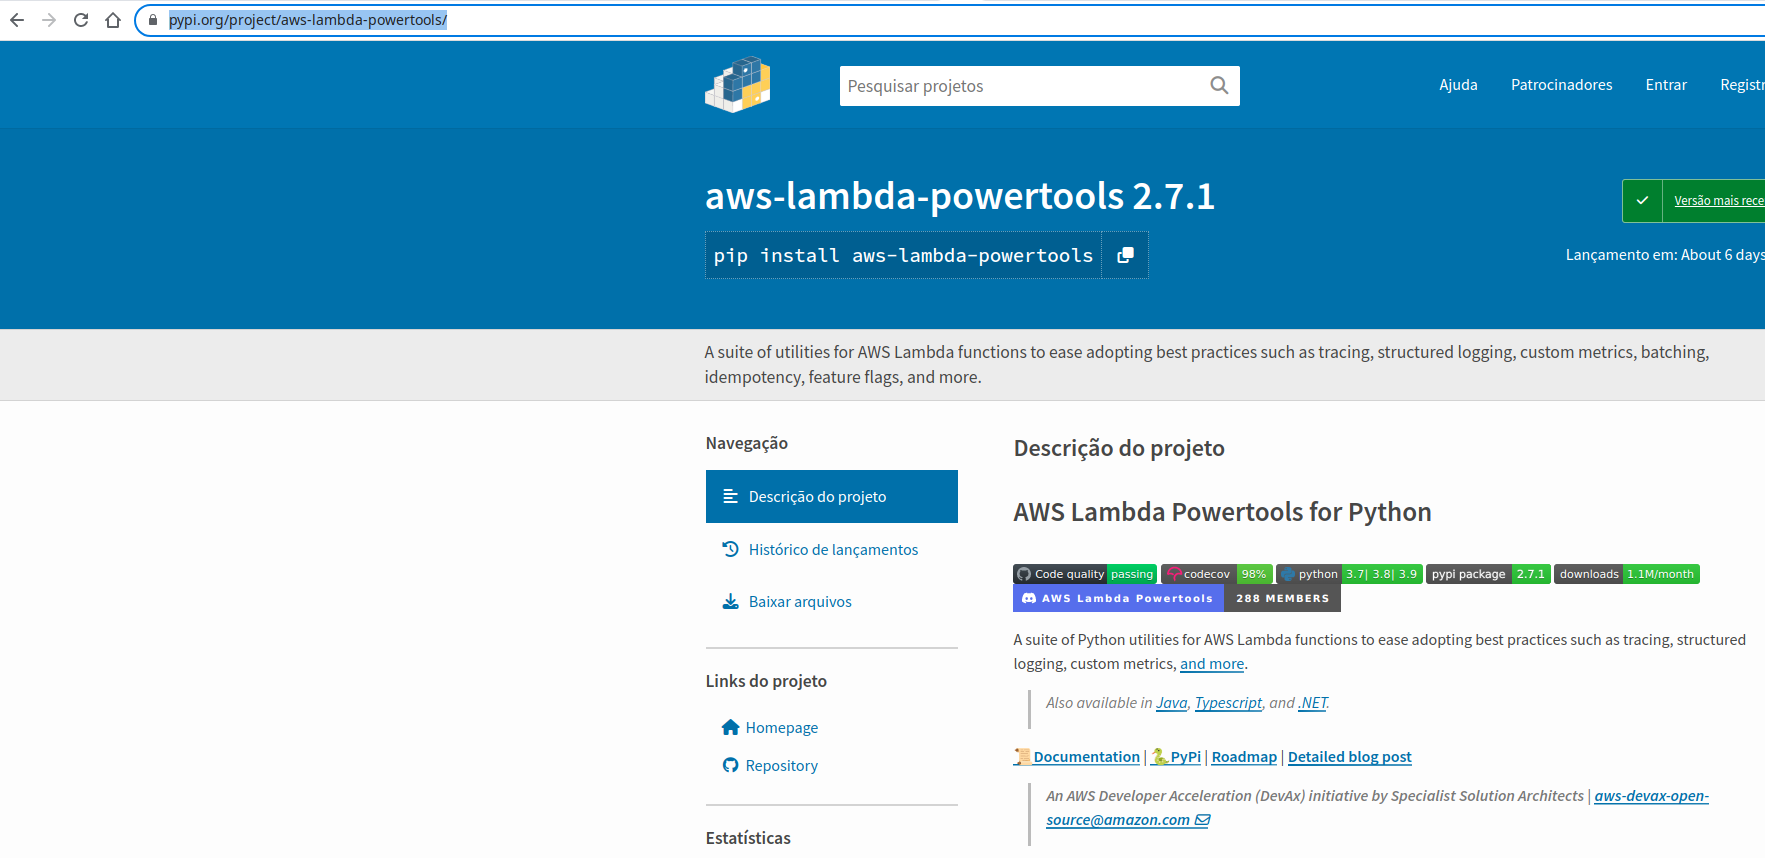This screenshot has width=1765, height=858.
Task: Click the envelope icon after email address
Action: [x=1203, y=820]
